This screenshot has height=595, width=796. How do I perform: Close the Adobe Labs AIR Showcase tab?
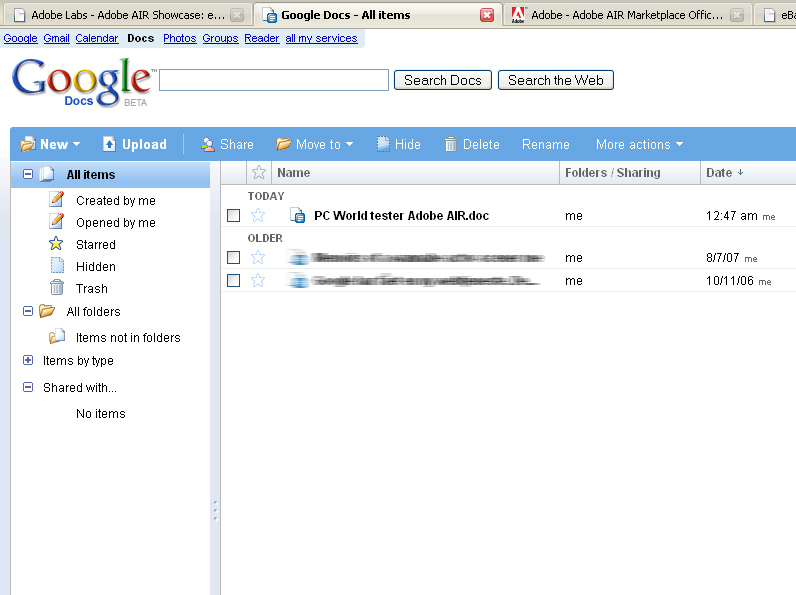(237, 15)
